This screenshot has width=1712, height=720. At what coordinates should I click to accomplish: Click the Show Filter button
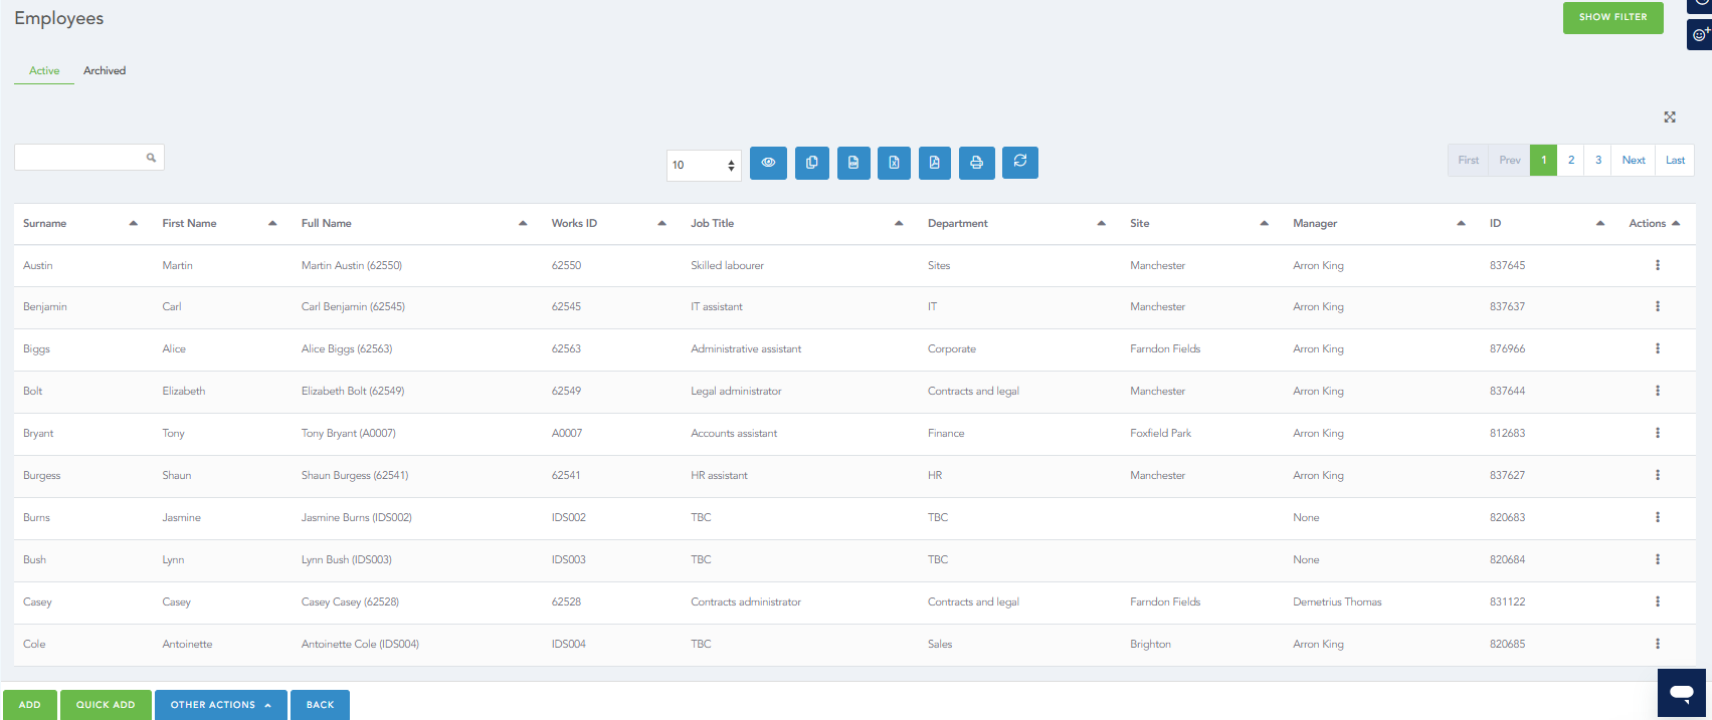click(1612, 17)
